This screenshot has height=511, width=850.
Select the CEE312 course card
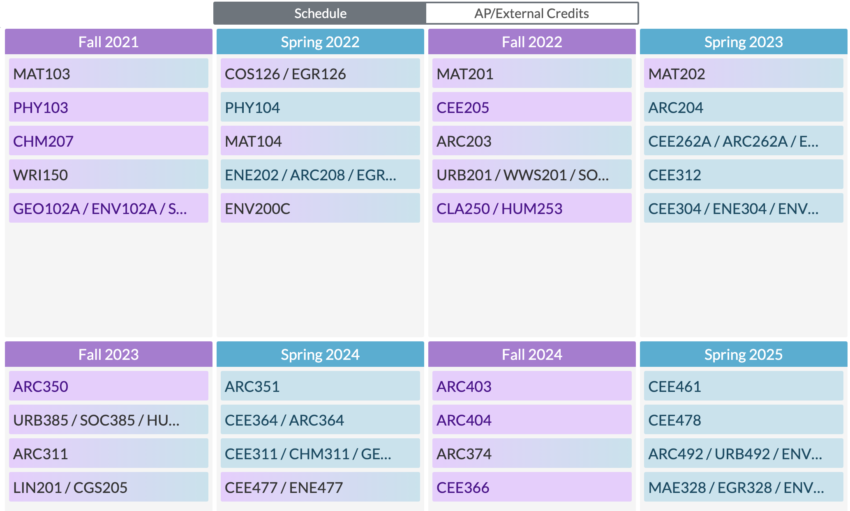[x=743, y=175]
